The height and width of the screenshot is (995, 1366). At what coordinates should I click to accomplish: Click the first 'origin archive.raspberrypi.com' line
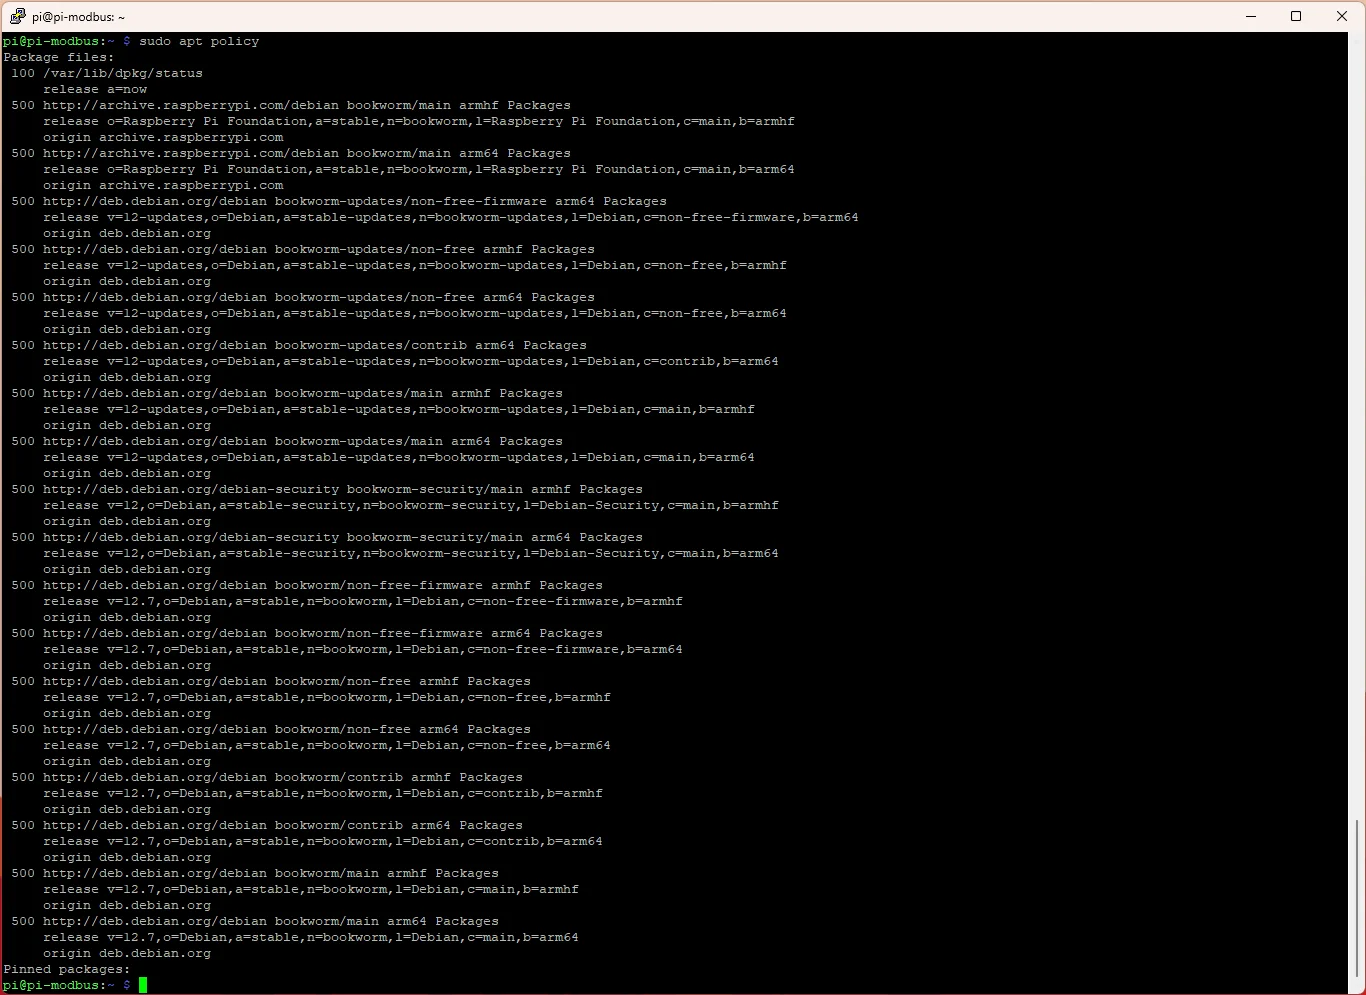click(x=163, y=137)
